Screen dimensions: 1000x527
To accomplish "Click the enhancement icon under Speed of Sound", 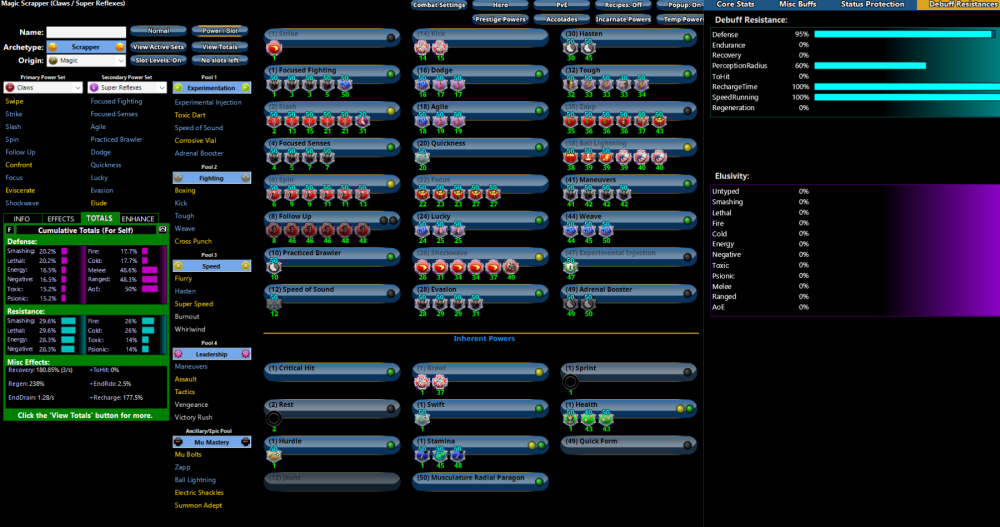I will tap(273, 303).
